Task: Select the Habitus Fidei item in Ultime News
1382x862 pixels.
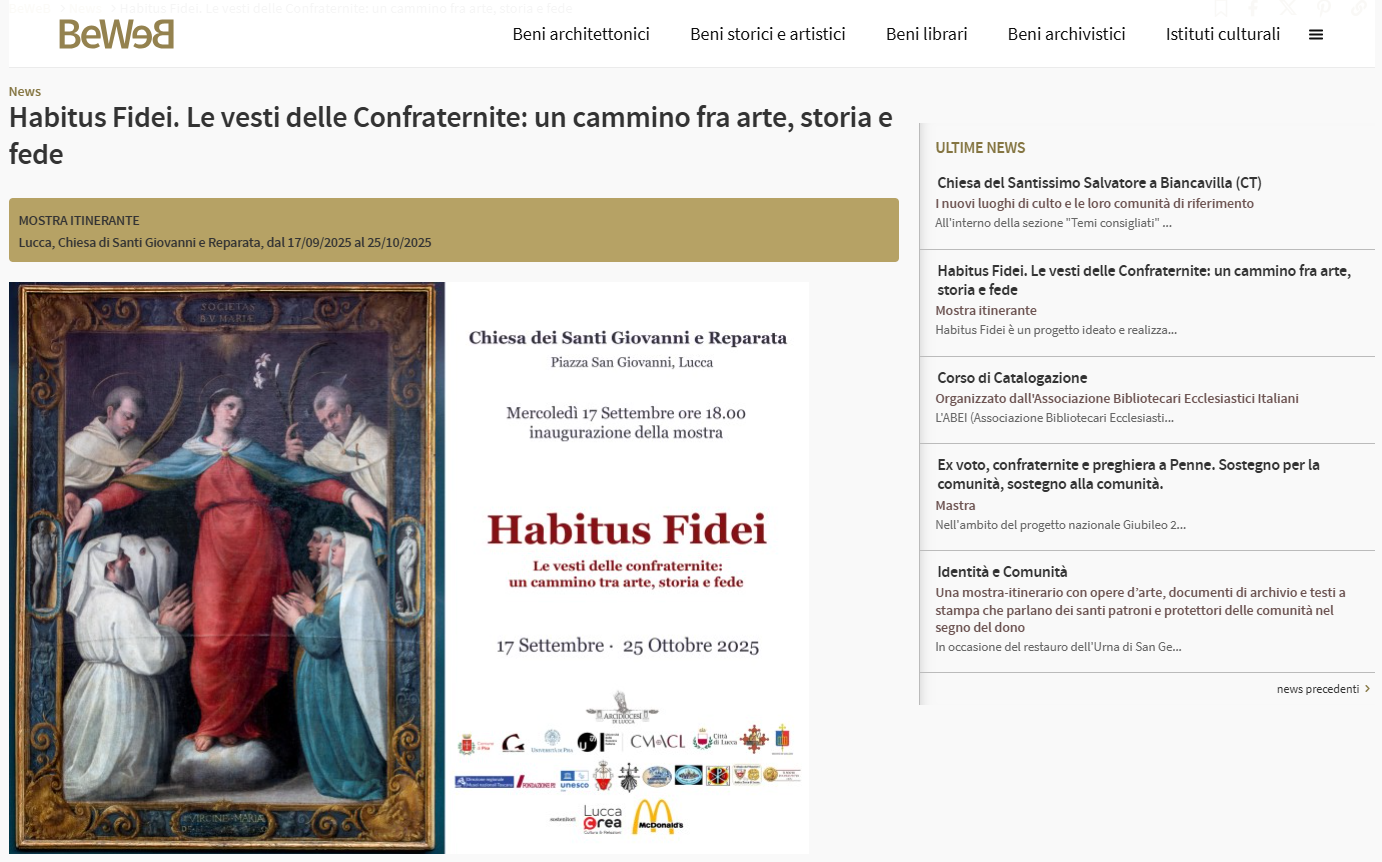Action: (x=1144, y=279)
